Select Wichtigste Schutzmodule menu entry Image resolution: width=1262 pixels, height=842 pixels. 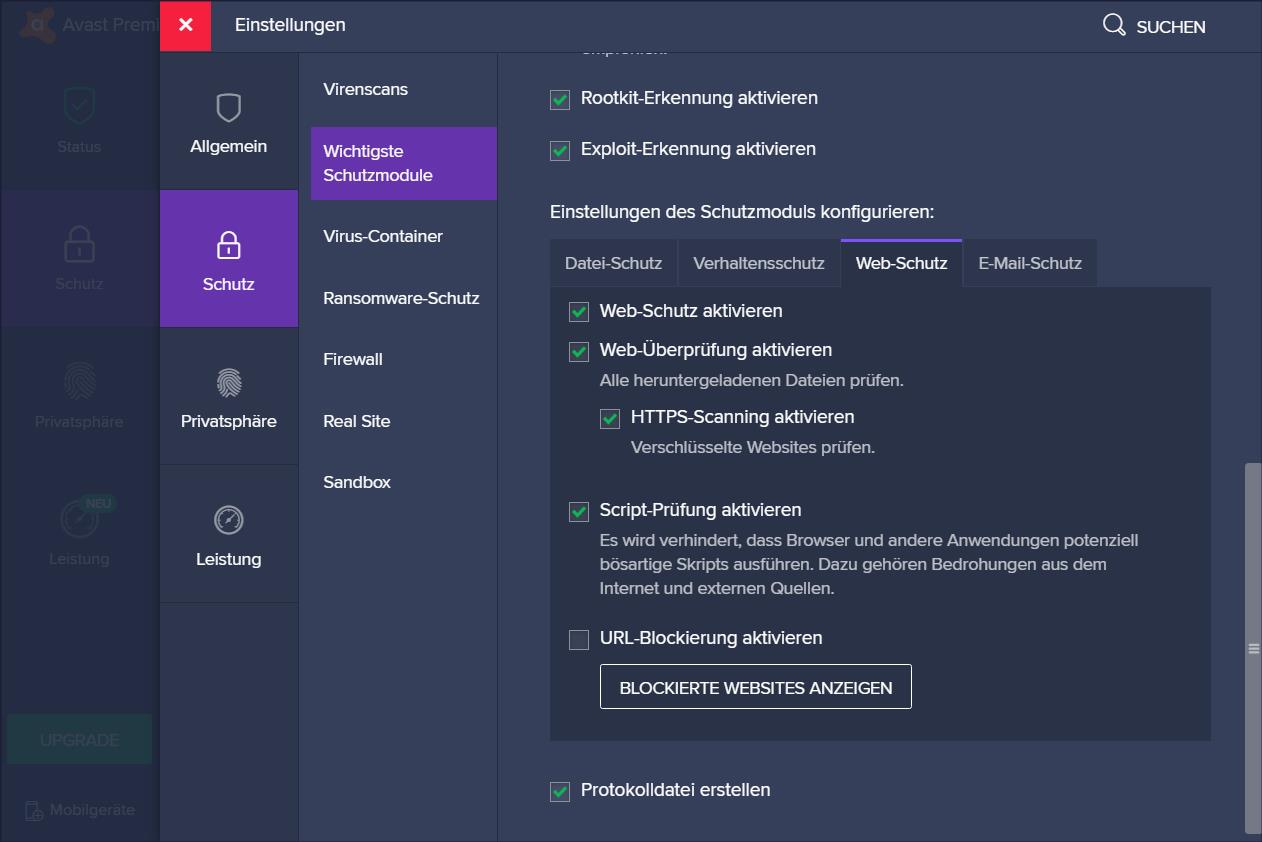[x=404, y=163]
